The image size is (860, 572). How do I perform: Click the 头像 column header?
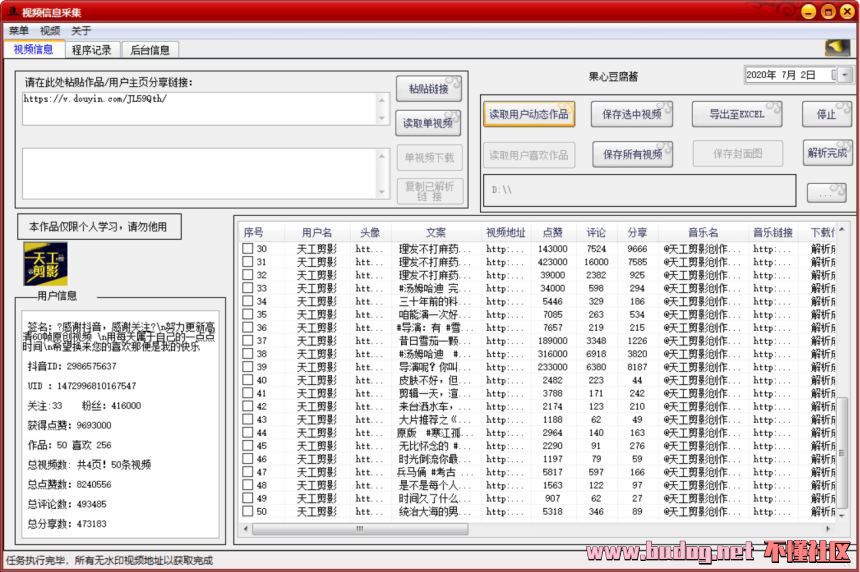tap(370, 233)
